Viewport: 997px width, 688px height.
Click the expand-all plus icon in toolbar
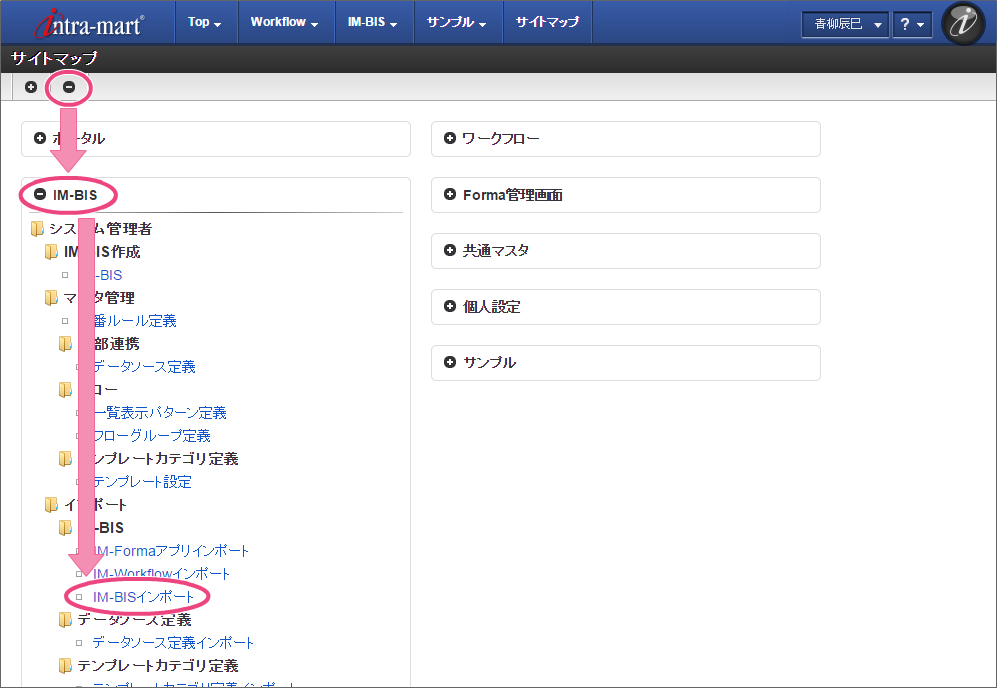tap(31, 87)
